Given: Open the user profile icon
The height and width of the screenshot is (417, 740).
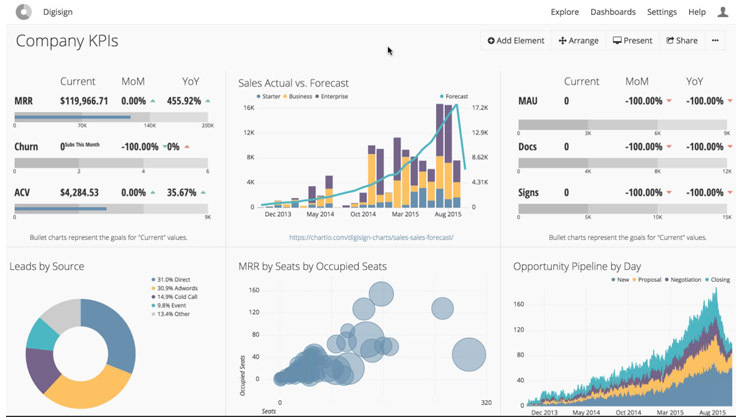Looking at the screenshot, I should (723, 12).
